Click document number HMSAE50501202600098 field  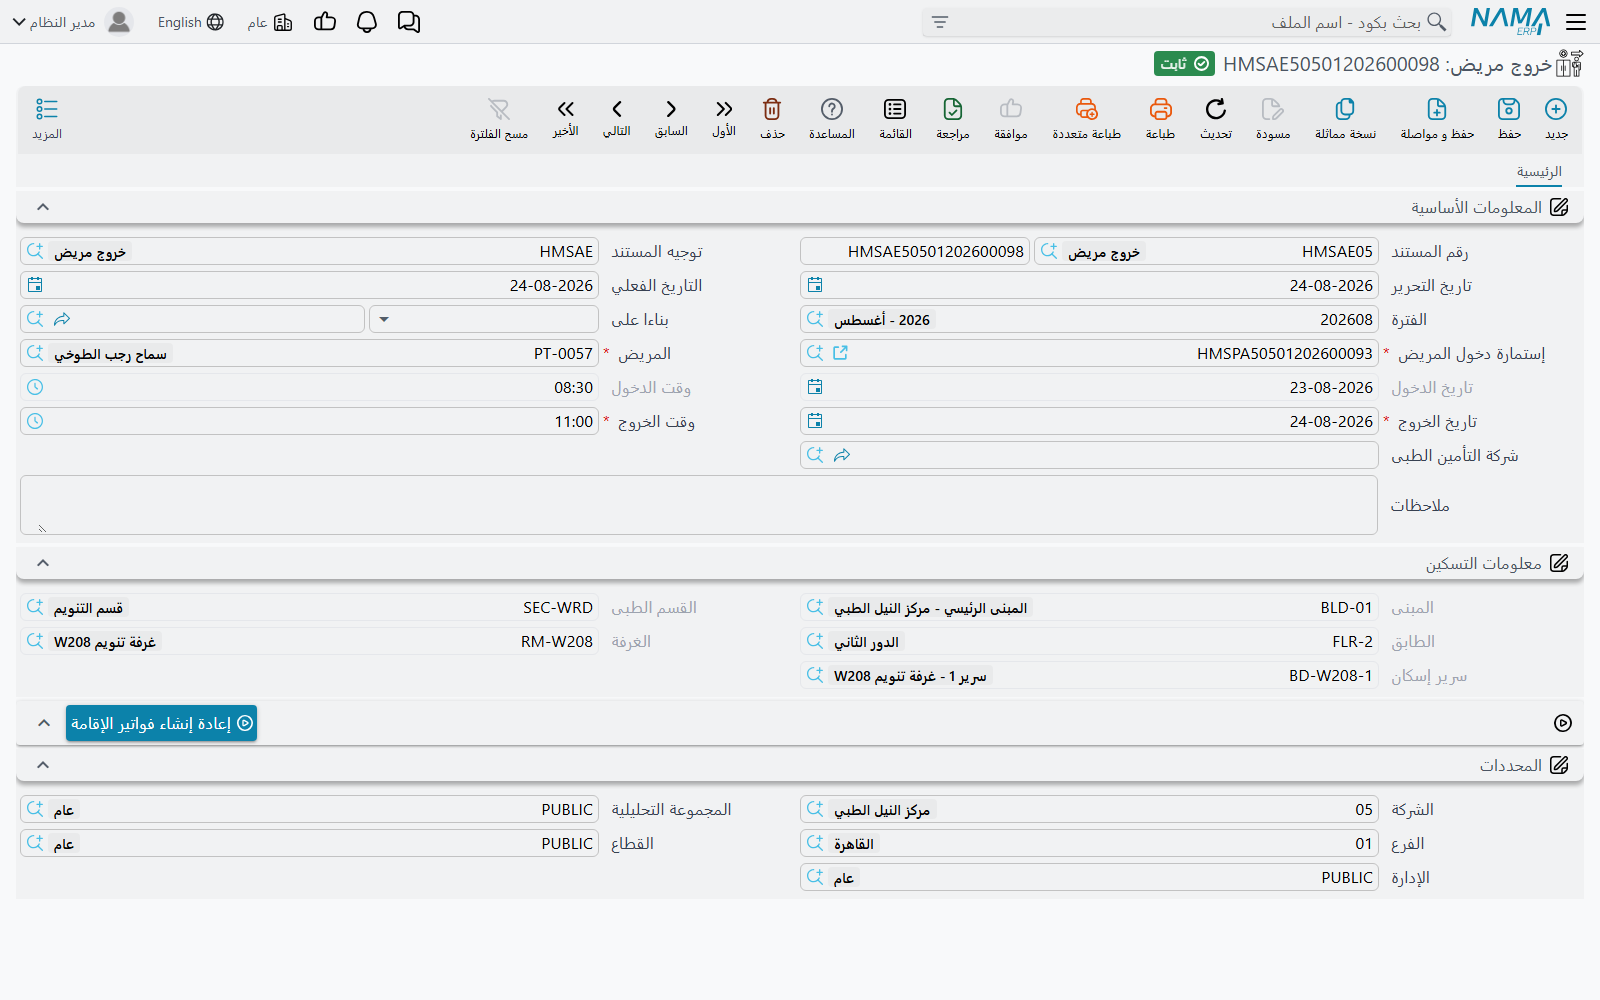[x=915, y=251]
